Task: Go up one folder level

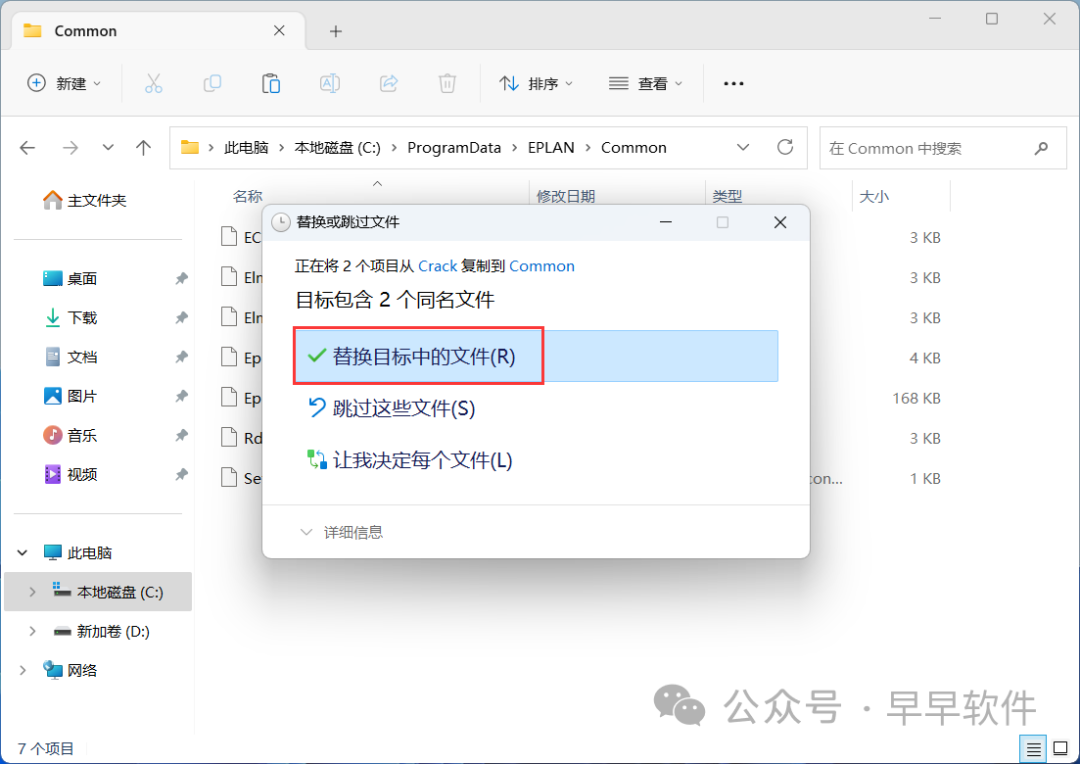Action: [x=144, y=148]
